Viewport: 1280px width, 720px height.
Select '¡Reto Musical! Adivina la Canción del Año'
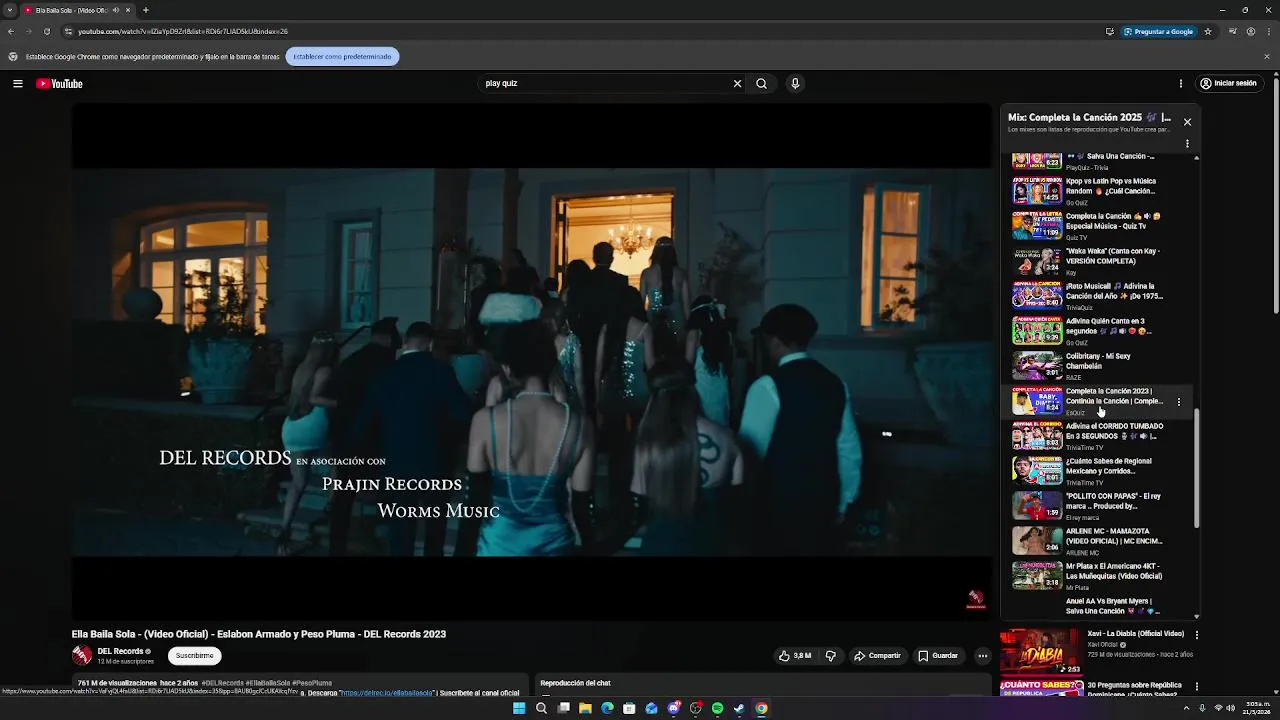coord(1099,296)
